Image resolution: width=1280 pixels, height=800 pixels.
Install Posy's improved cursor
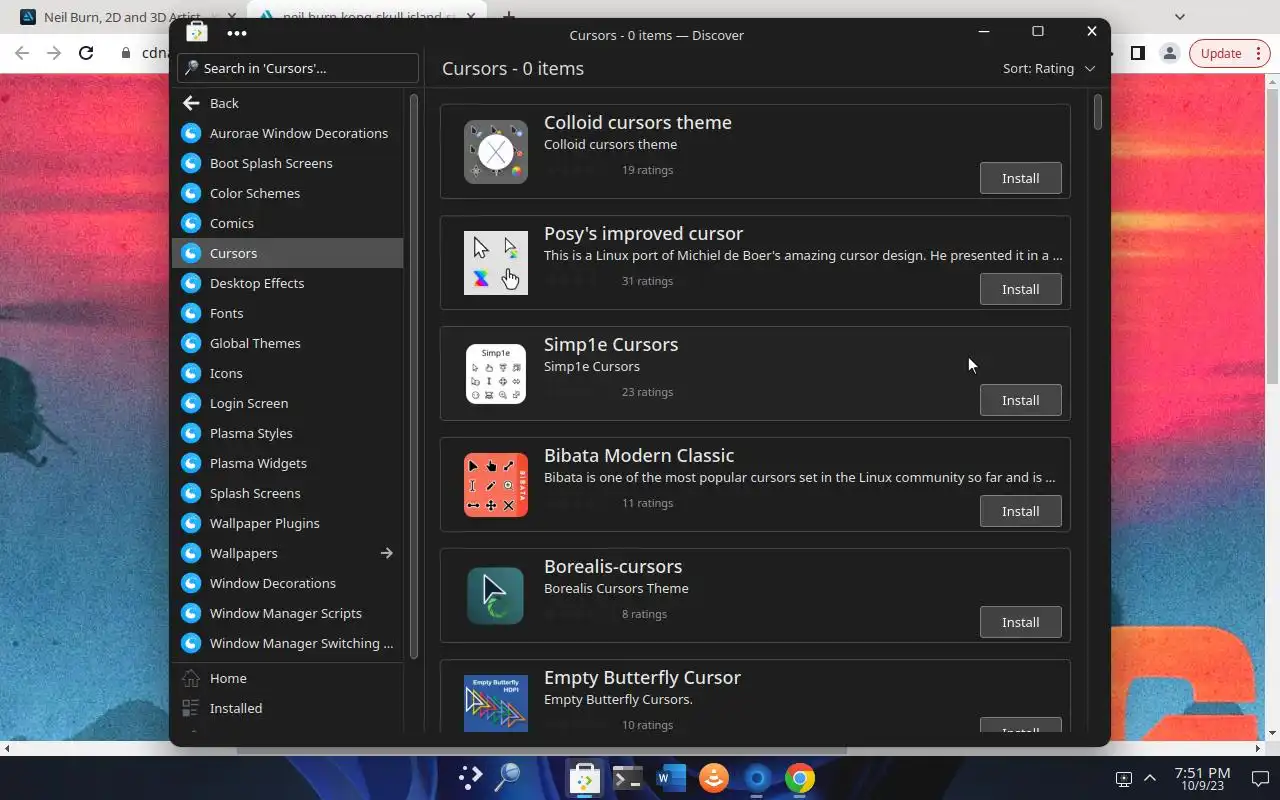tap(1020, 289)
